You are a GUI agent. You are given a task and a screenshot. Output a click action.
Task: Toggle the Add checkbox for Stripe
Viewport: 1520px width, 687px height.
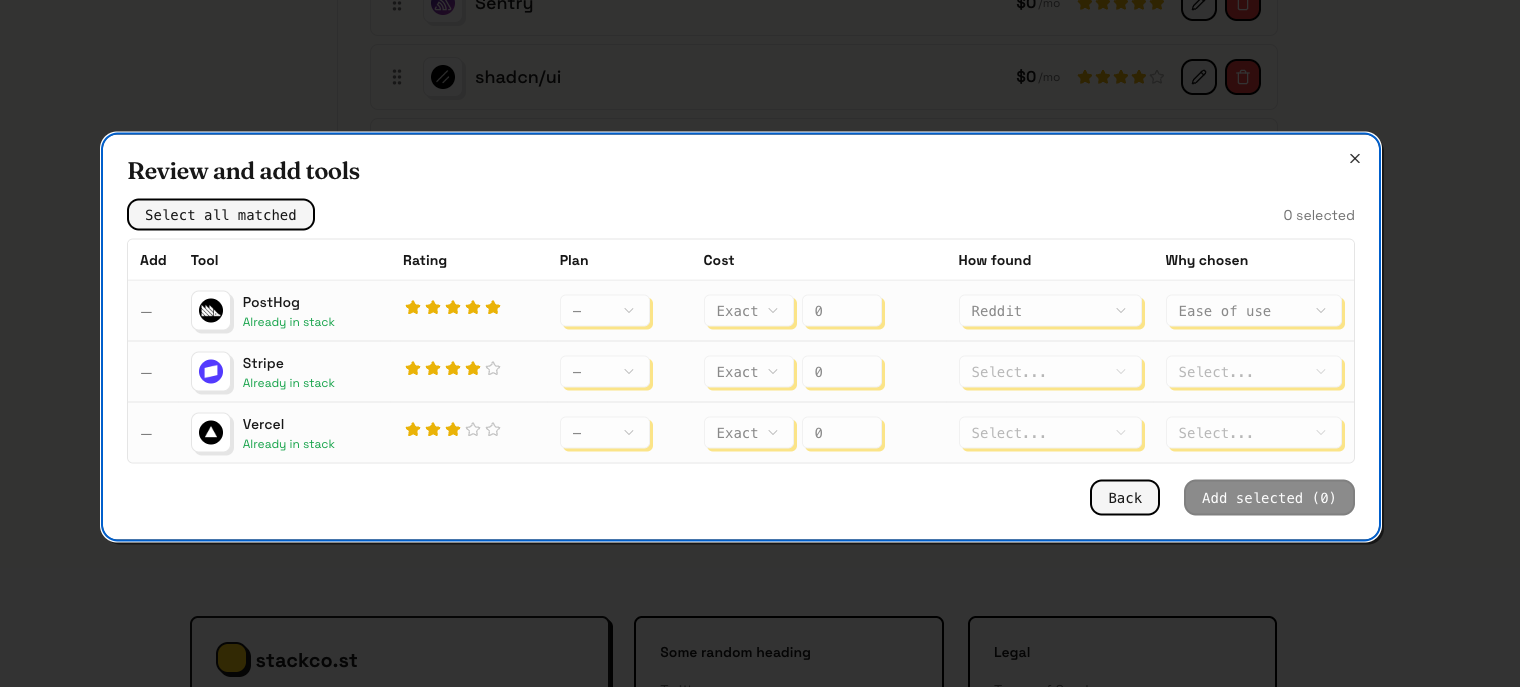(146, 372)
